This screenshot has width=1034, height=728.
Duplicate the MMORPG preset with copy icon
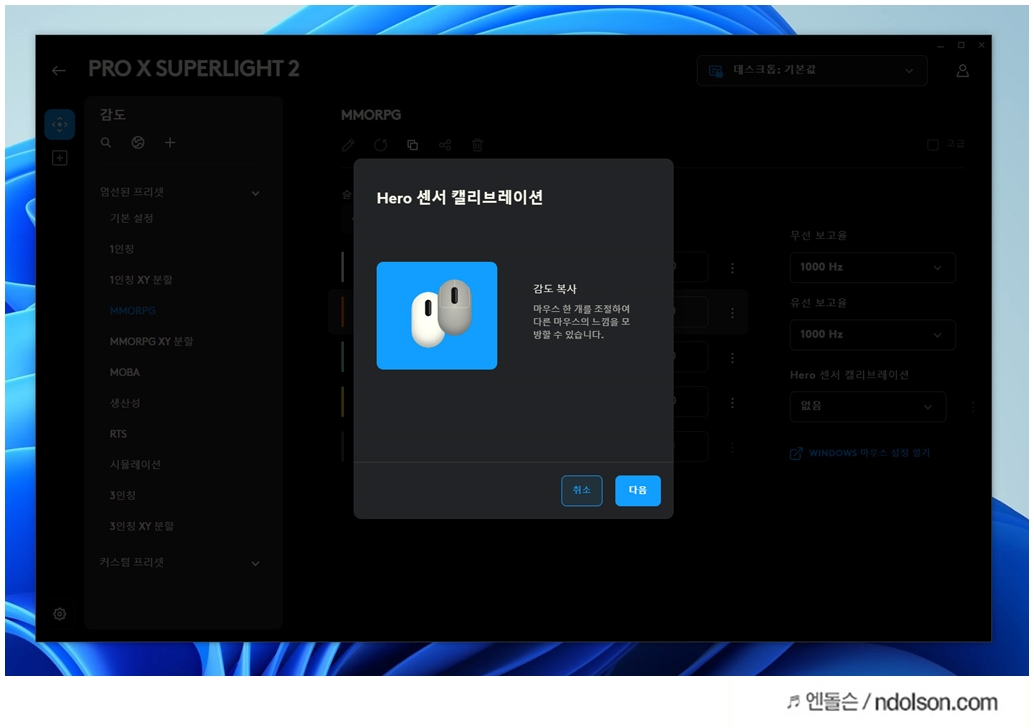pos(413,145)
